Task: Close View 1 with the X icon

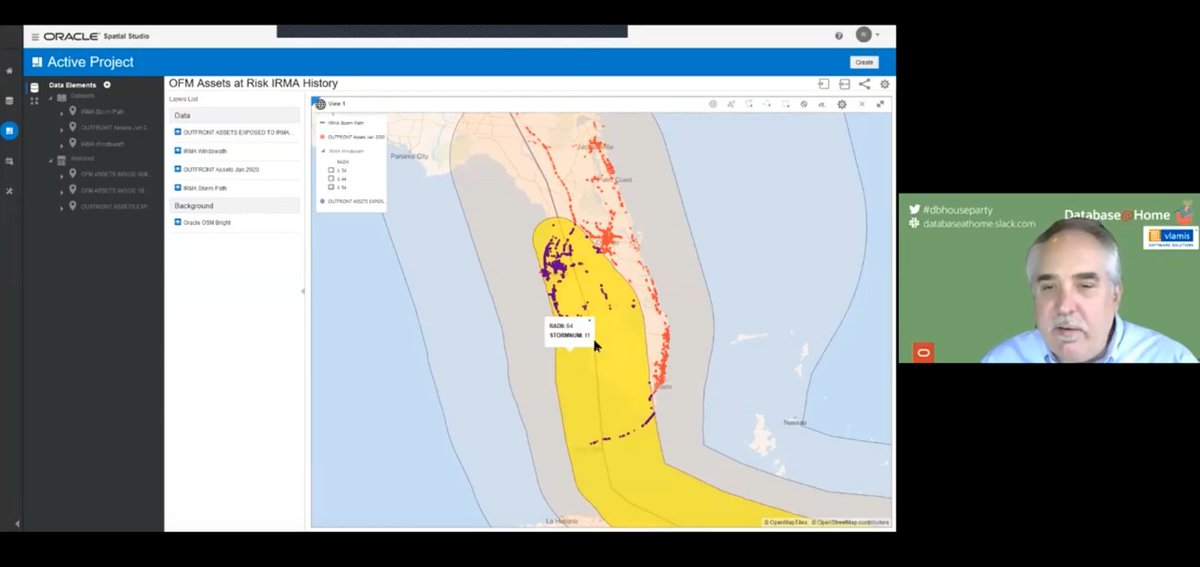Action: [x=862, y=104]
